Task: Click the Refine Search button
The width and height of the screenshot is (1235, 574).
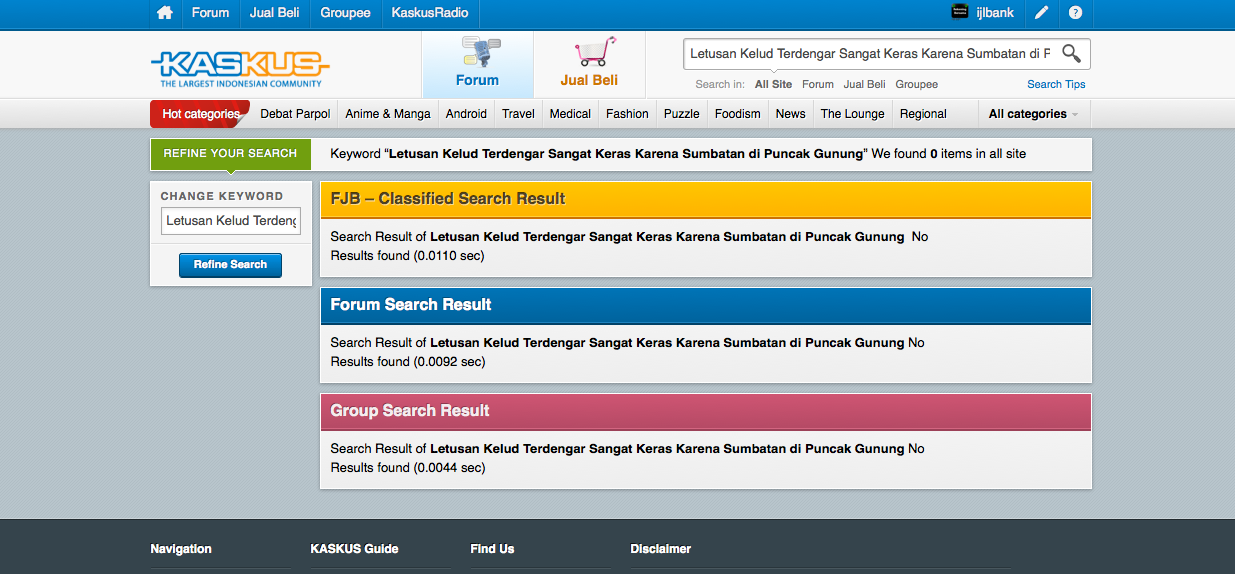Action: click(230, 265)
